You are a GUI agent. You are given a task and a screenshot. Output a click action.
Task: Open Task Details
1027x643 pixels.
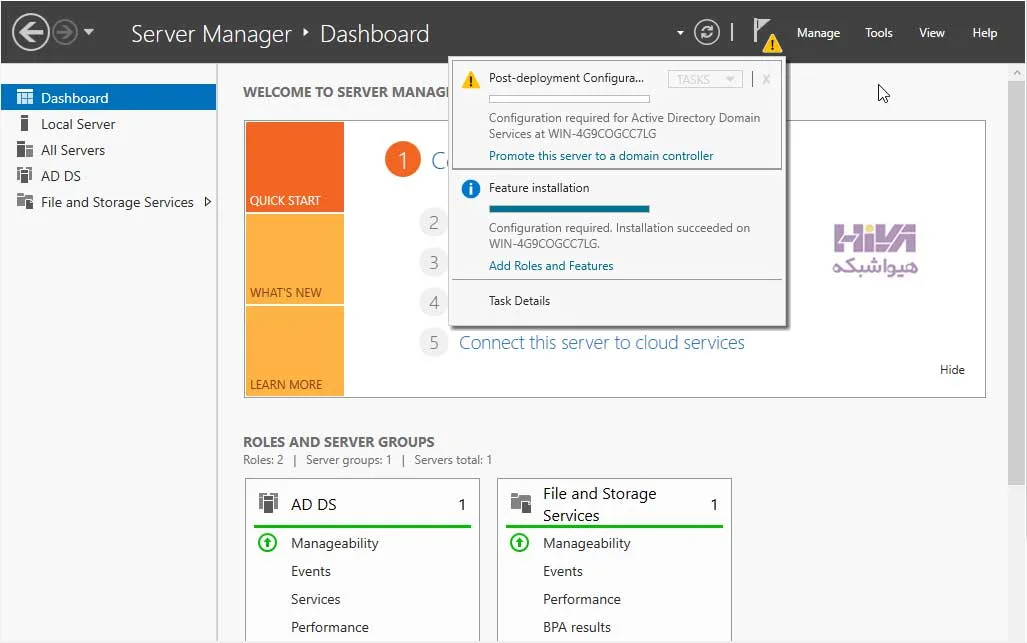(519, 301)
